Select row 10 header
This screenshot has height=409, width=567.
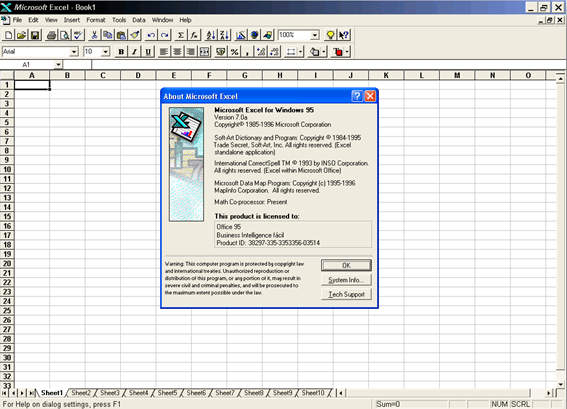tap(7, 170)
